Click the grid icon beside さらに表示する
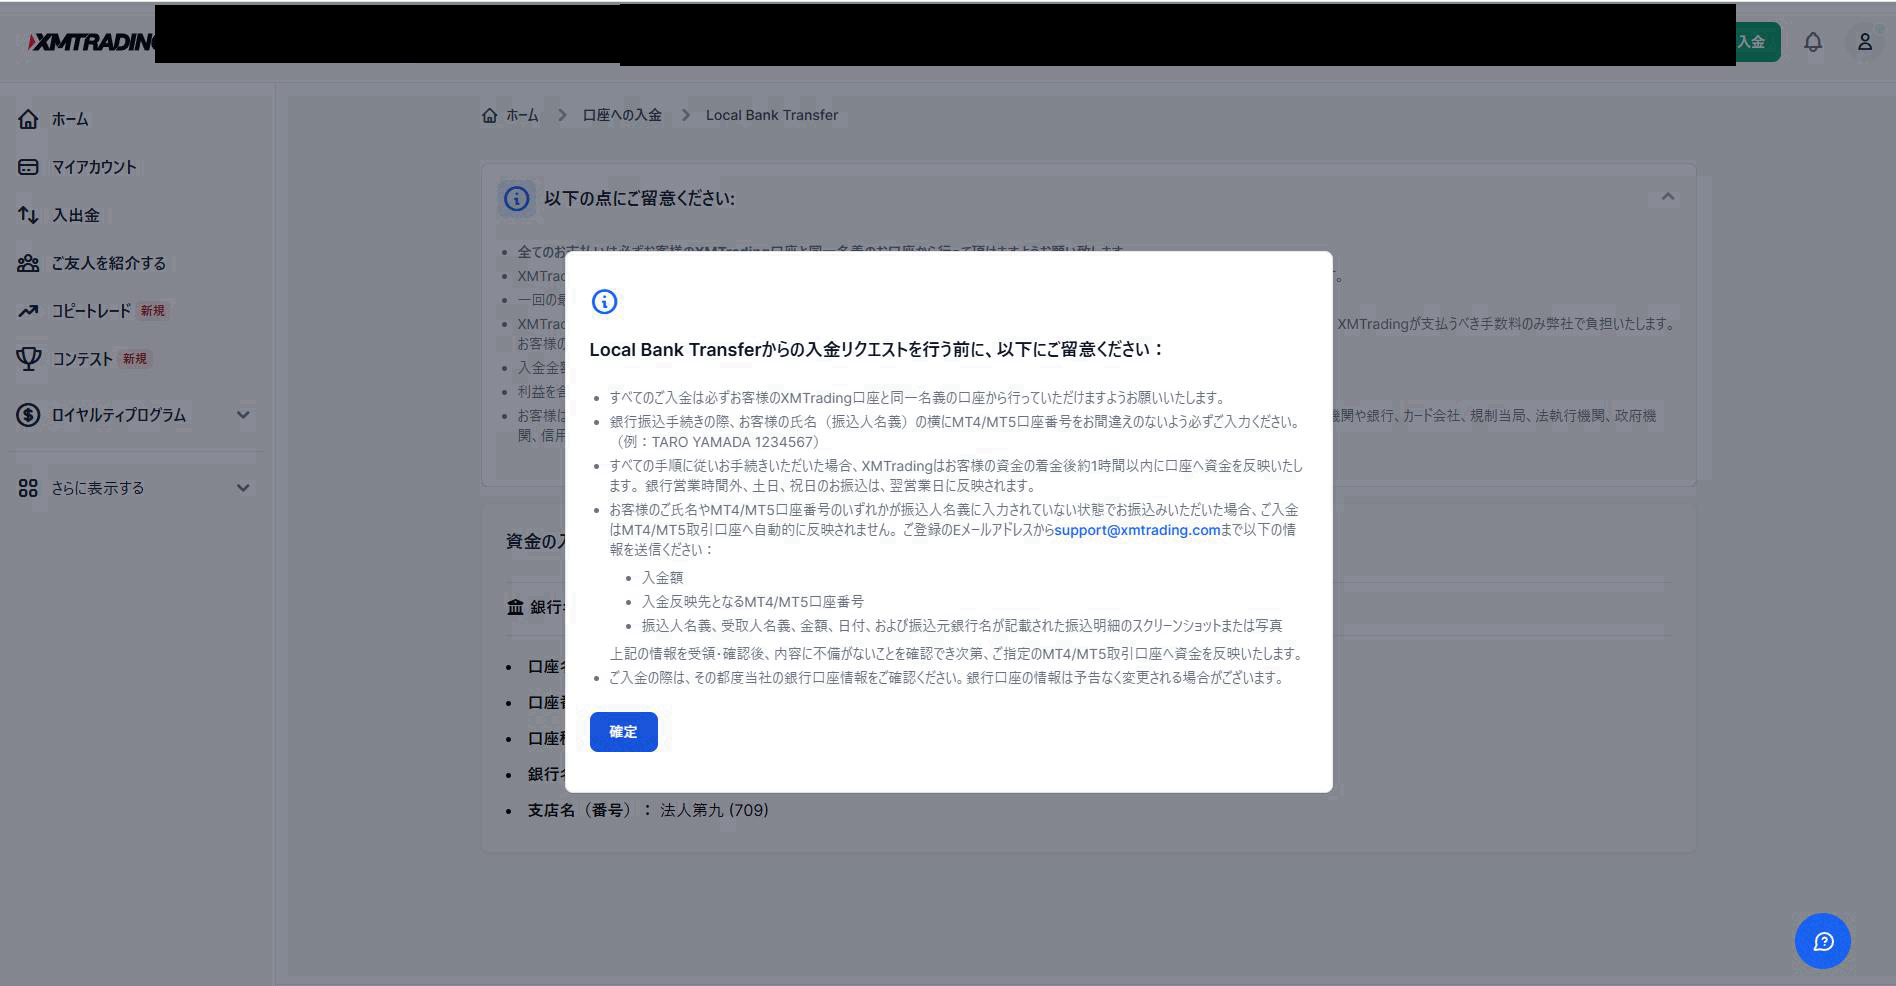Image resolution: width=1896 pixels, height=986 pixels. click(28, 488)
